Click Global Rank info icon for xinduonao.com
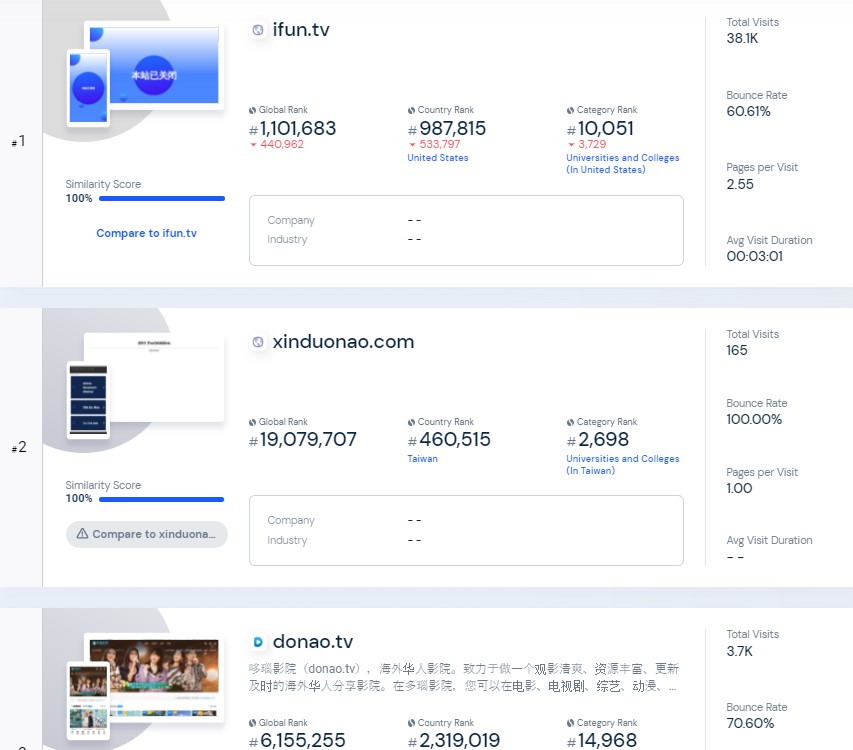 (252, 422)
